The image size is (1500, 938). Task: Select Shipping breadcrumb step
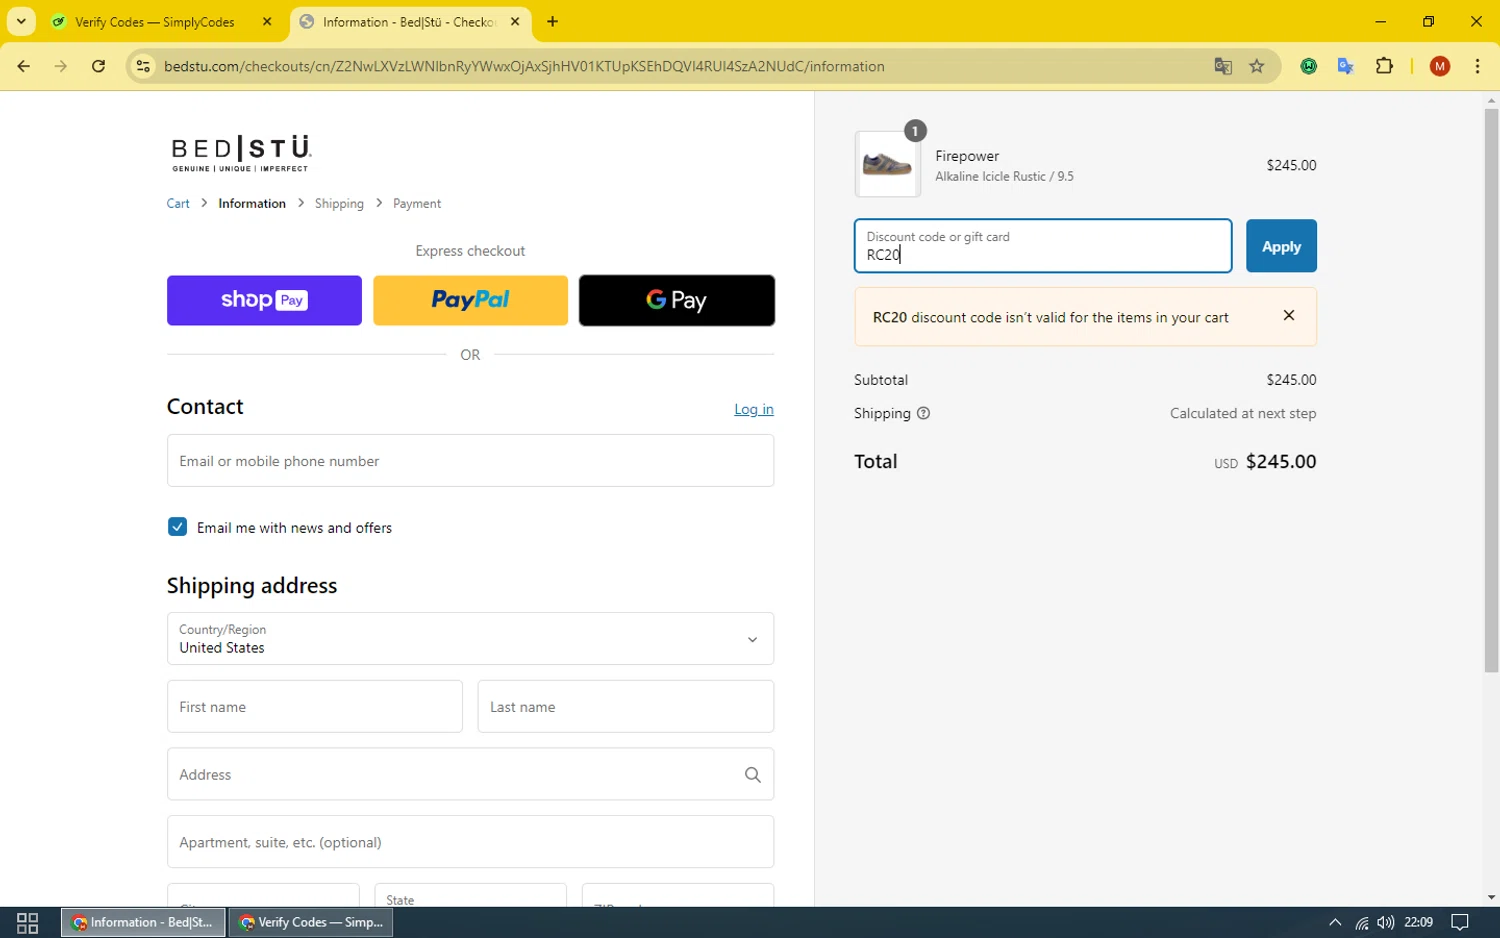coord(339,203)
